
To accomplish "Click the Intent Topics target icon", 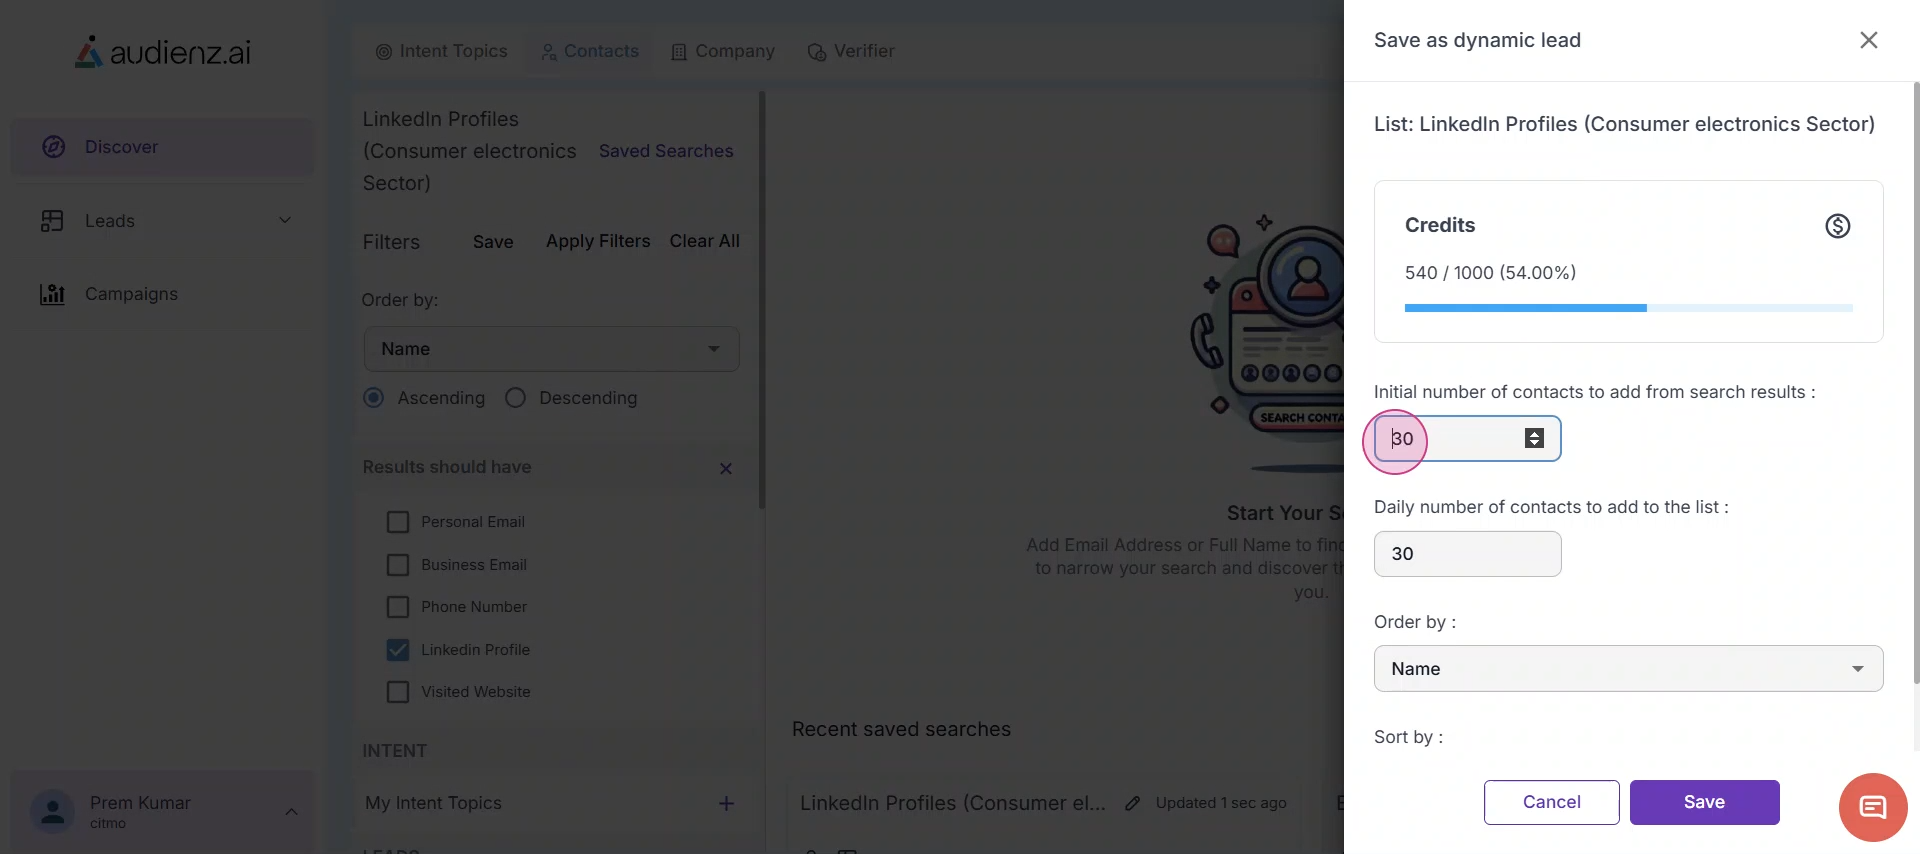I will (x=384, y=52).
